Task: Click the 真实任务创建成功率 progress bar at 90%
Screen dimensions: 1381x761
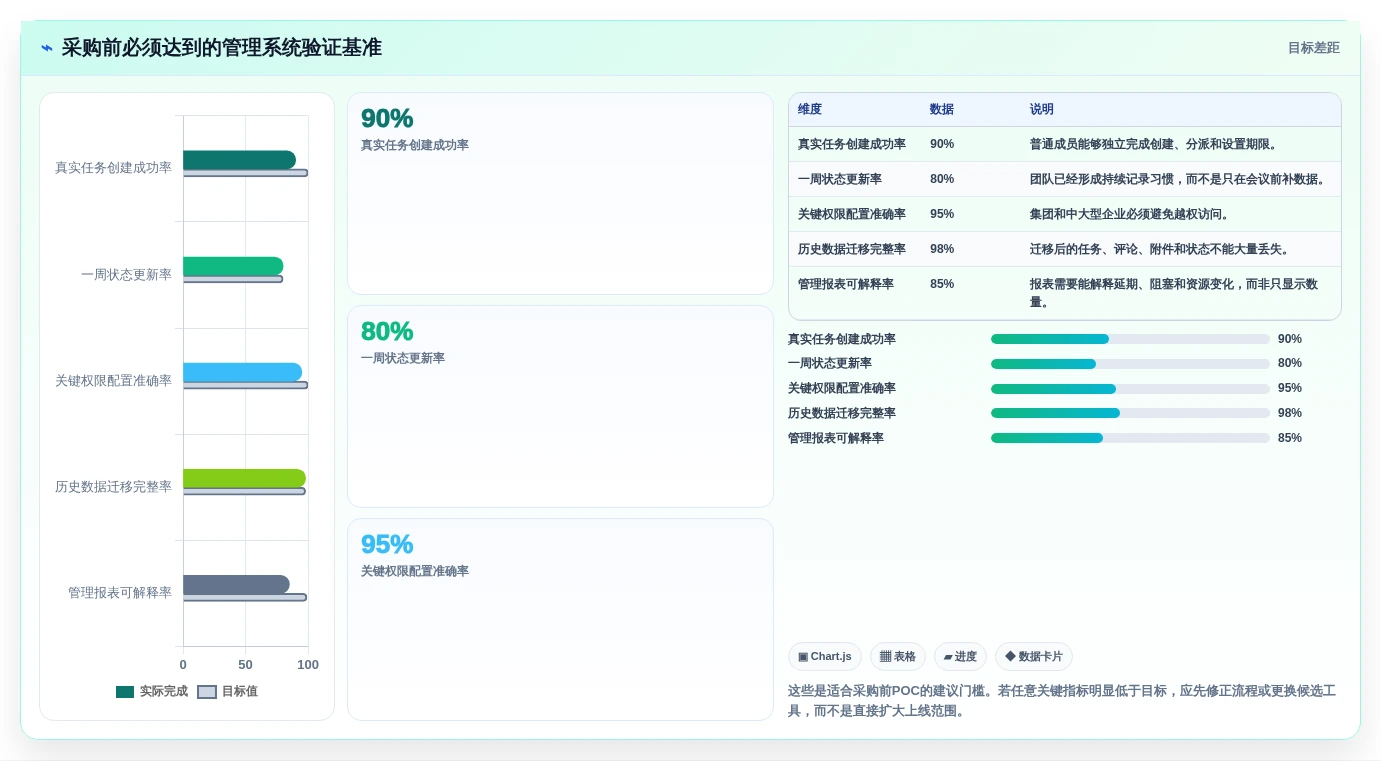Action: [x=1130, y=339]
